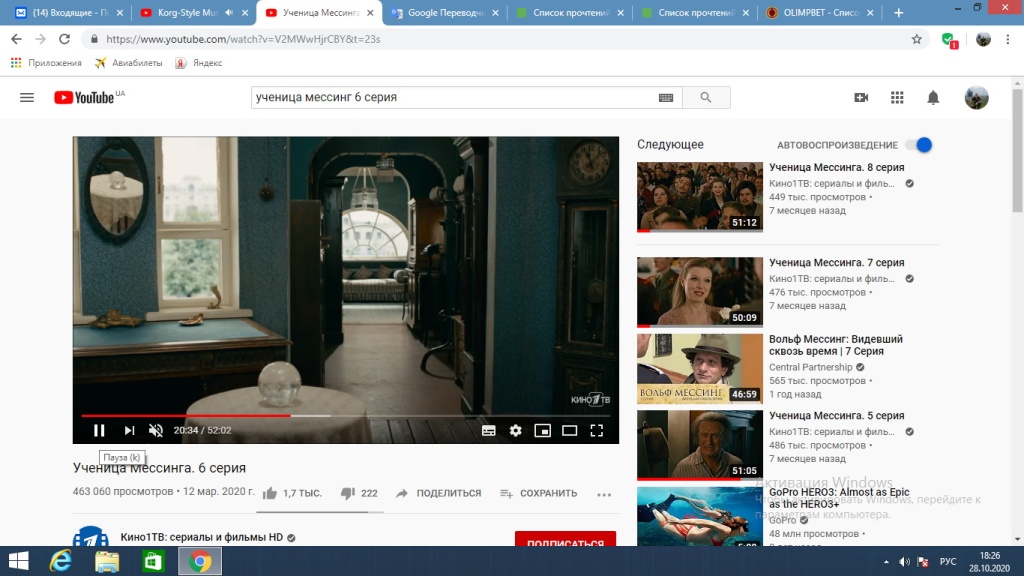Open the on-screen keyboard in search box
Viewport: 1024px width, 576px height.
[666, 97]
